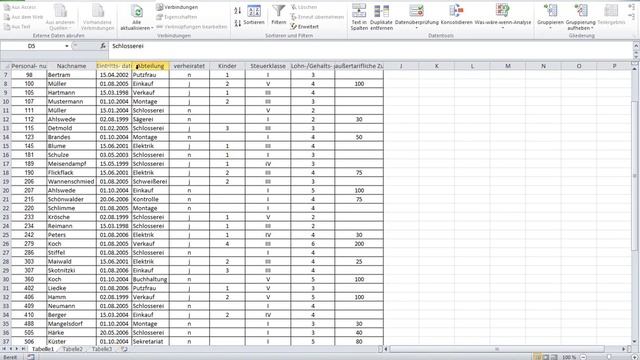The height and width of the screenshot is (360, 640).
Task: Click Duplikate entfernen
Action: [x=381, y=17]
